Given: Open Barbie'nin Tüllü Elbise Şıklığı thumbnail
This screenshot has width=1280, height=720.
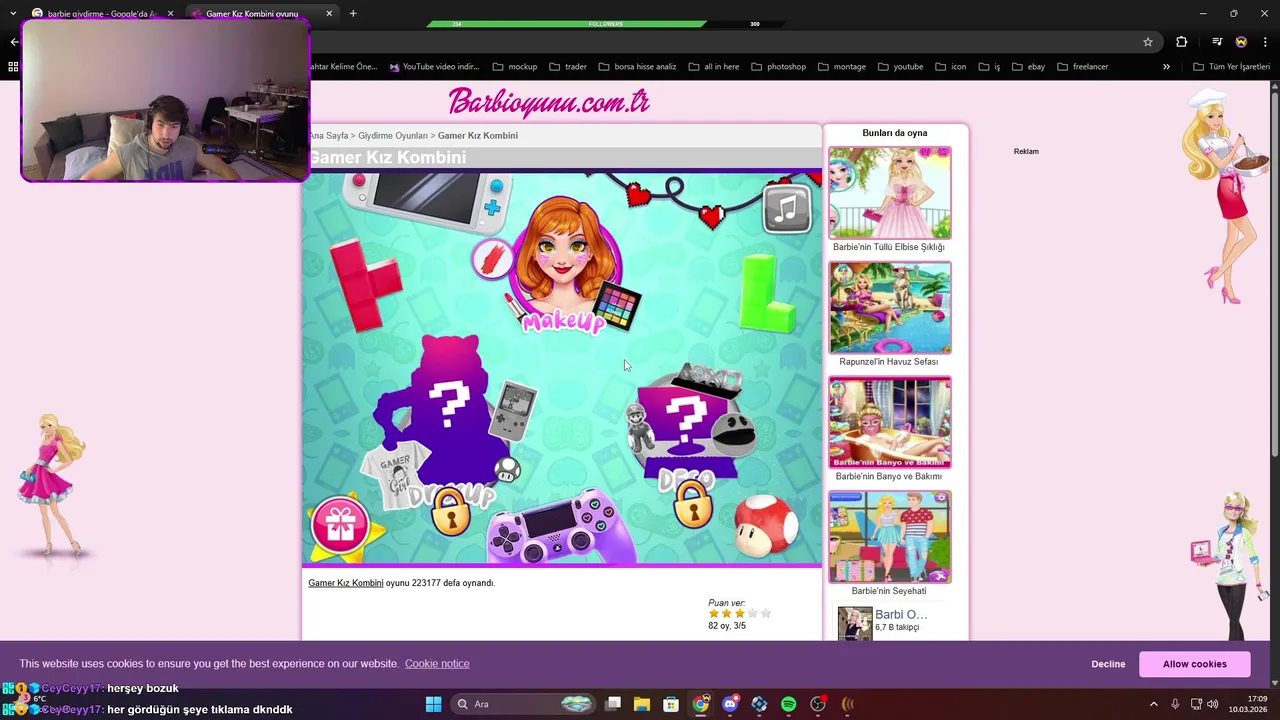Looking at the screenshot, I should pyautogui.click(x=890, y=193).
